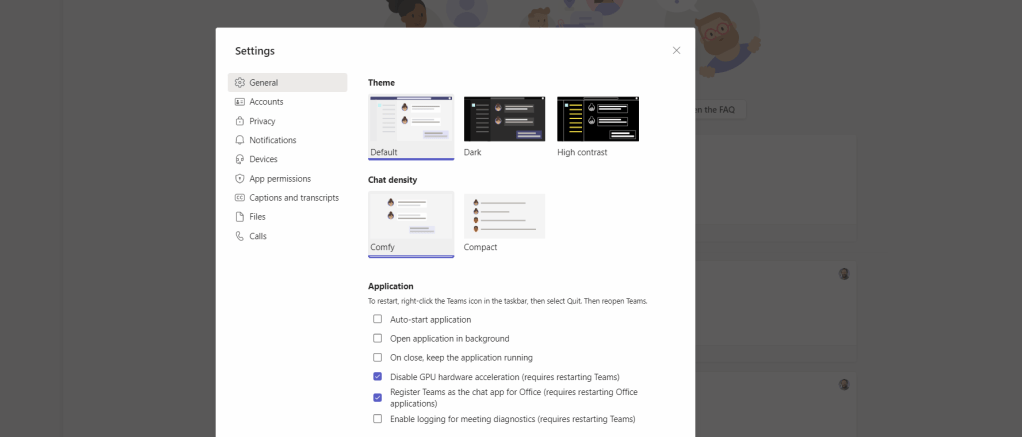Click the Devices headset icon
Viewport: 1022px width, 437px height.
pyautogui.click(x=240, y=159)
